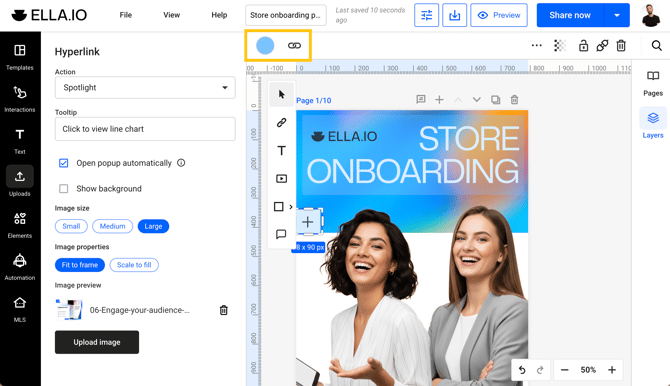Duplicate the current page
The image size is (670, 386).
point(496,100)
